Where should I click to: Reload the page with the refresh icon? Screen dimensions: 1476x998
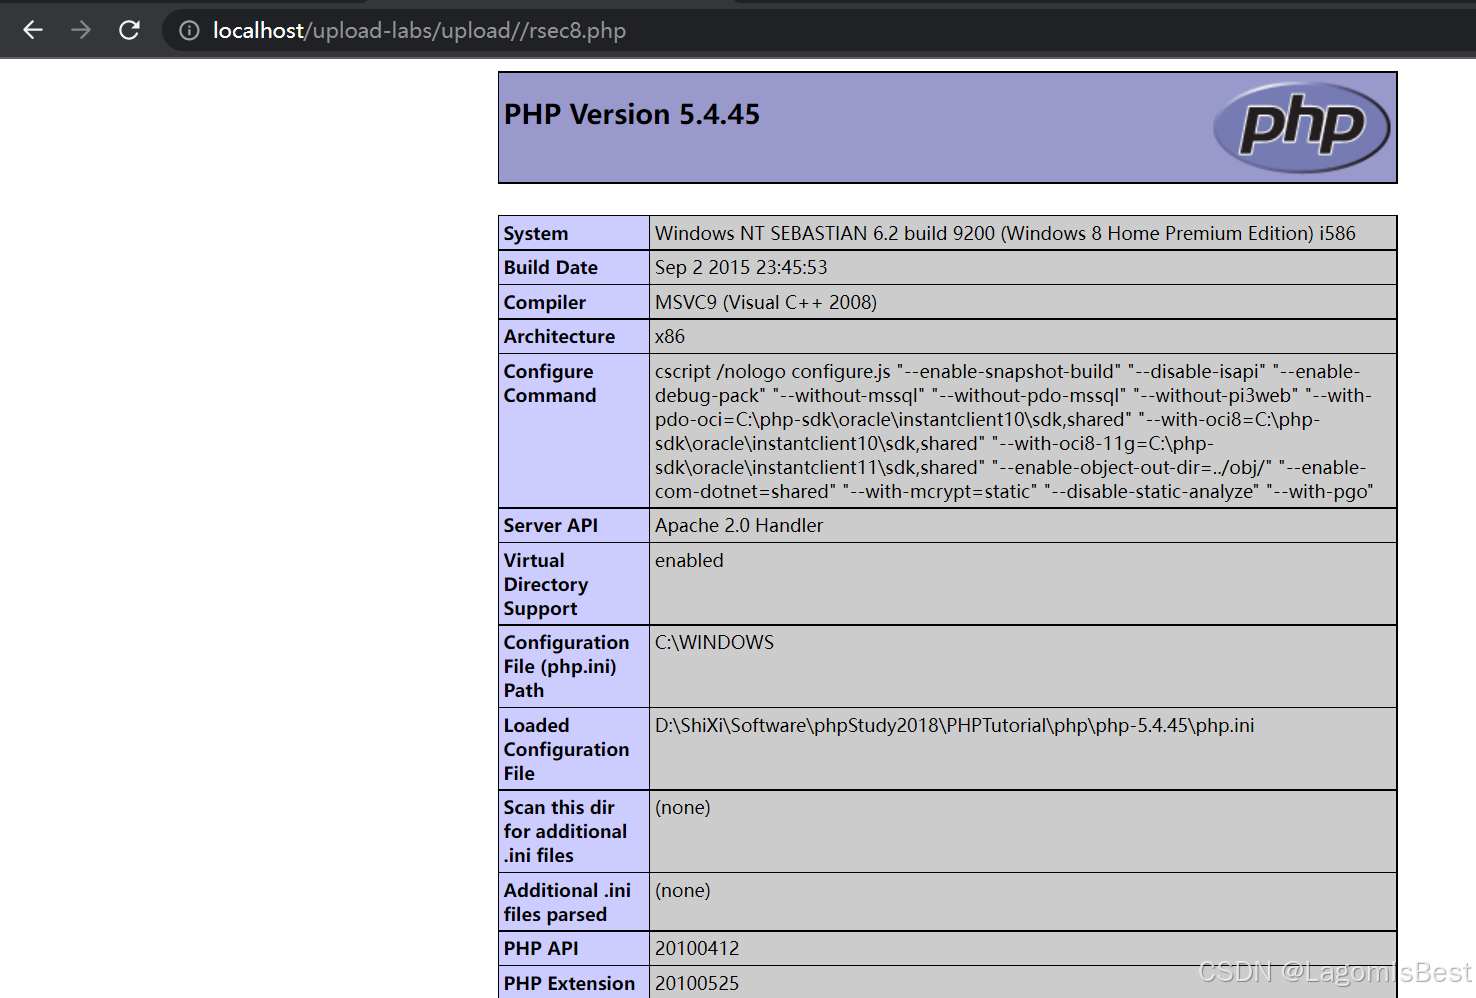[x=129, y=30]
